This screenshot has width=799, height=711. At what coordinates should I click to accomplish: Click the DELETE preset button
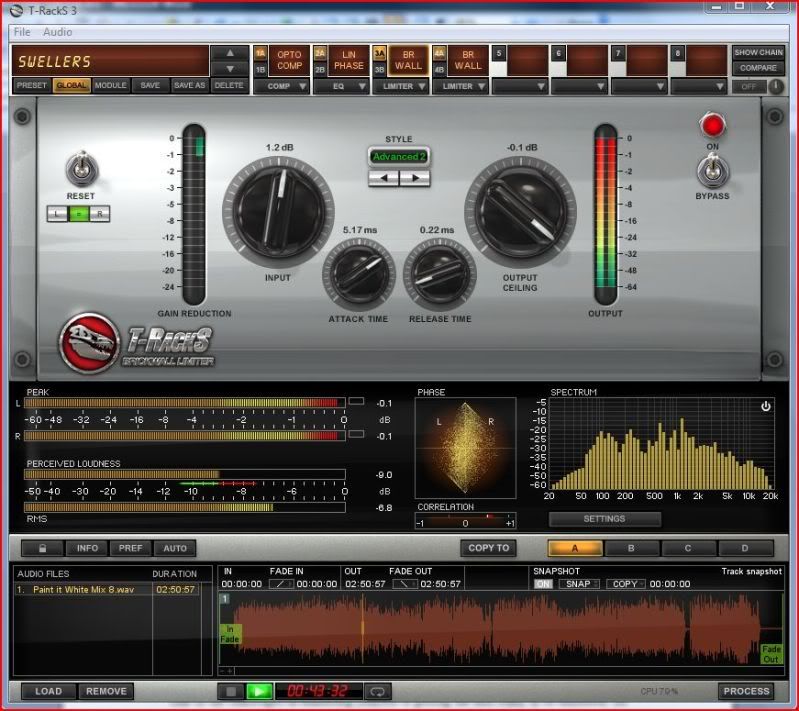(x=229, y=85)
